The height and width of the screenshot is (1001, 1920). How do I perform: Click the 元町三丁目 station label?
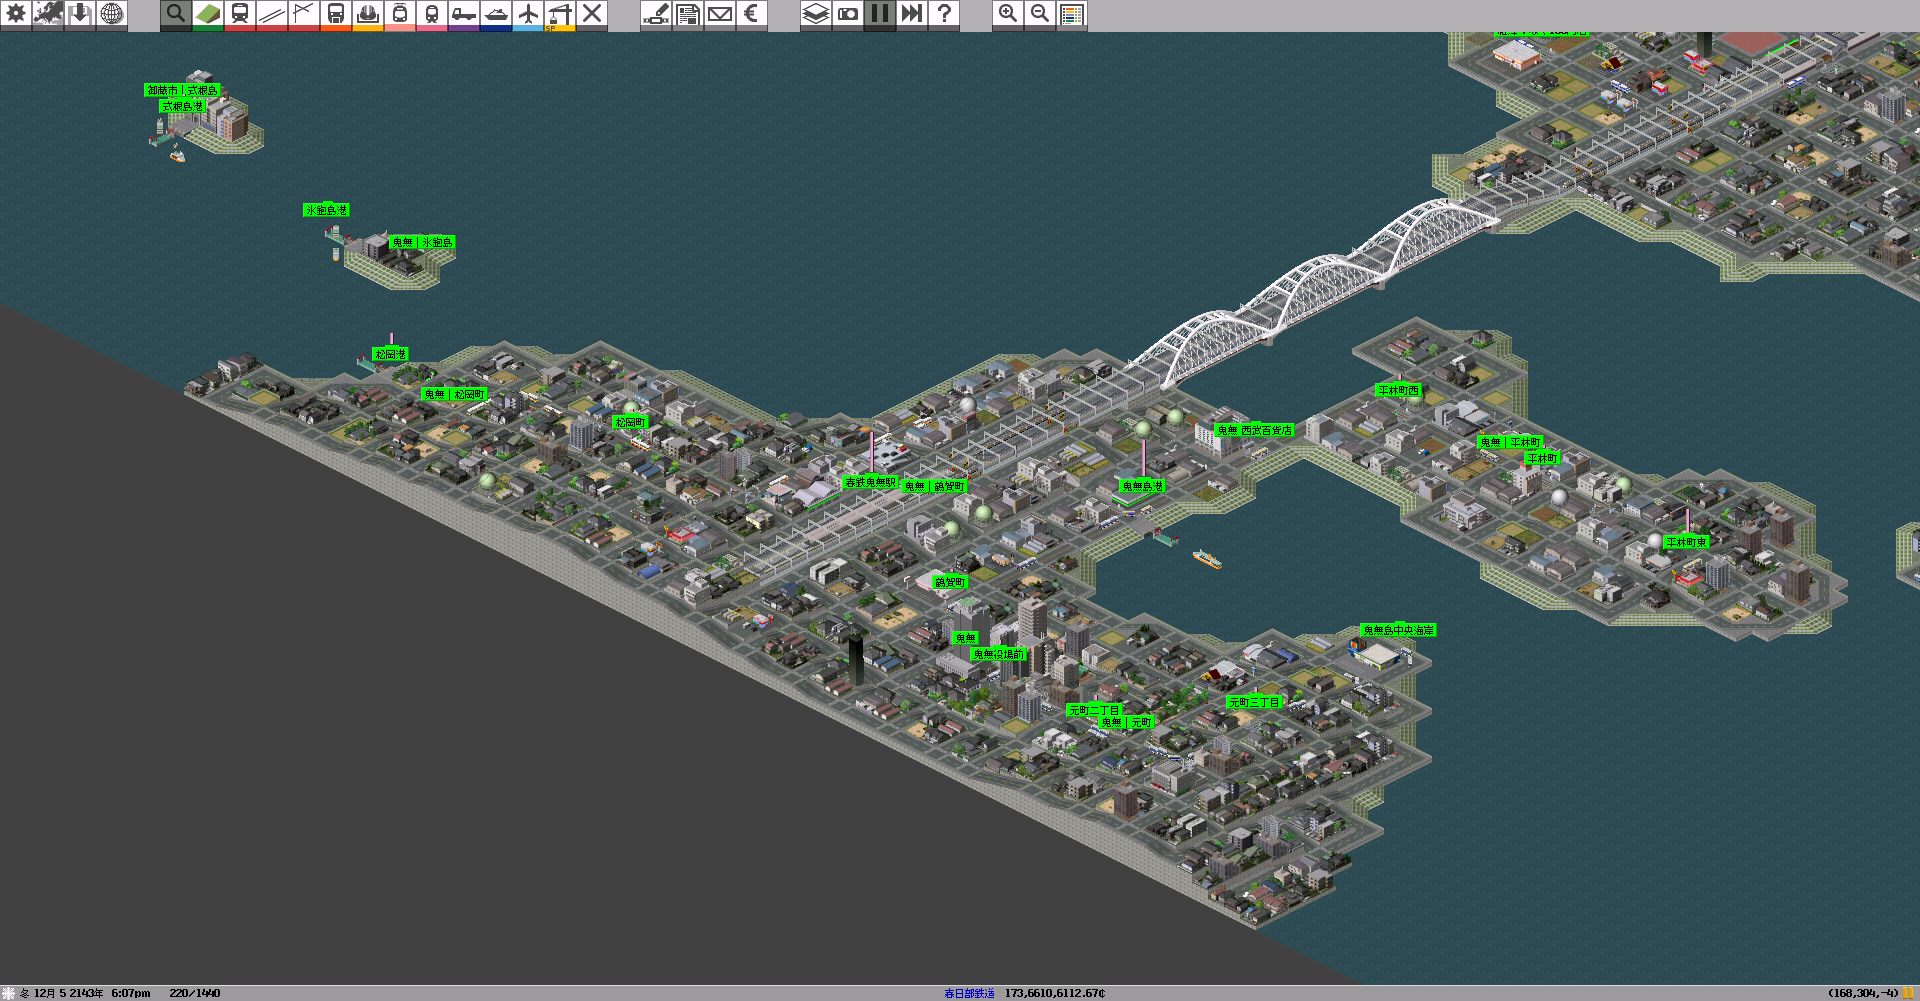pyautogui.click(x=1254, y=702)
